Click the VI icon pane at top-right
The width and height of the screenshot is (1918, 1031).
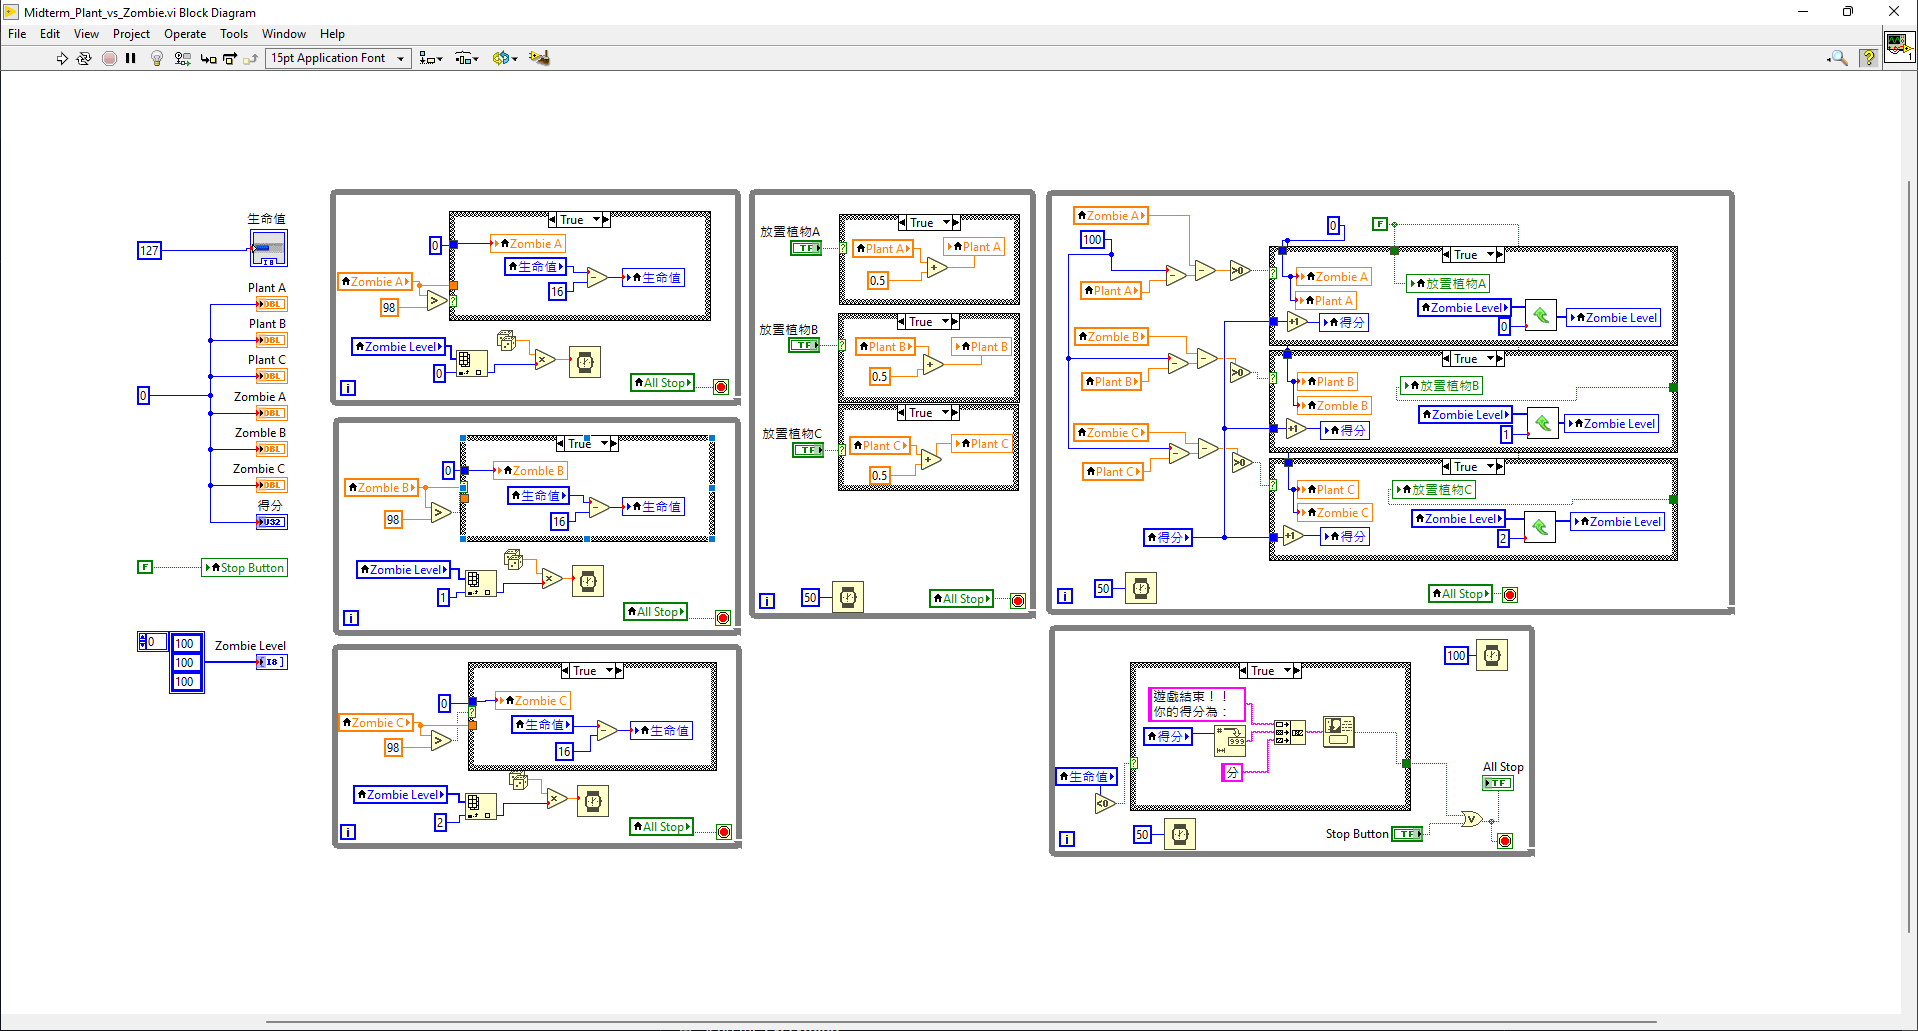tap(1899, 47)
